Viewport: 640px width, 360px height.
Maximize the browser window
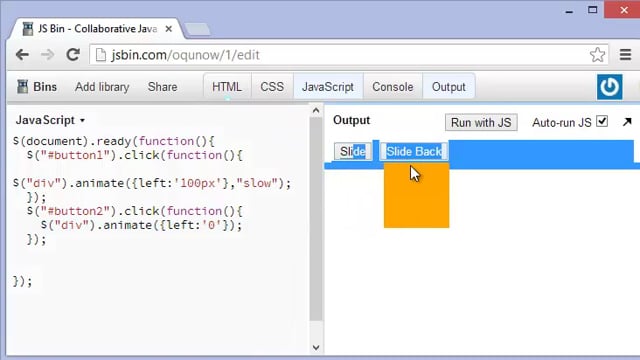click(x=592, y=10)
